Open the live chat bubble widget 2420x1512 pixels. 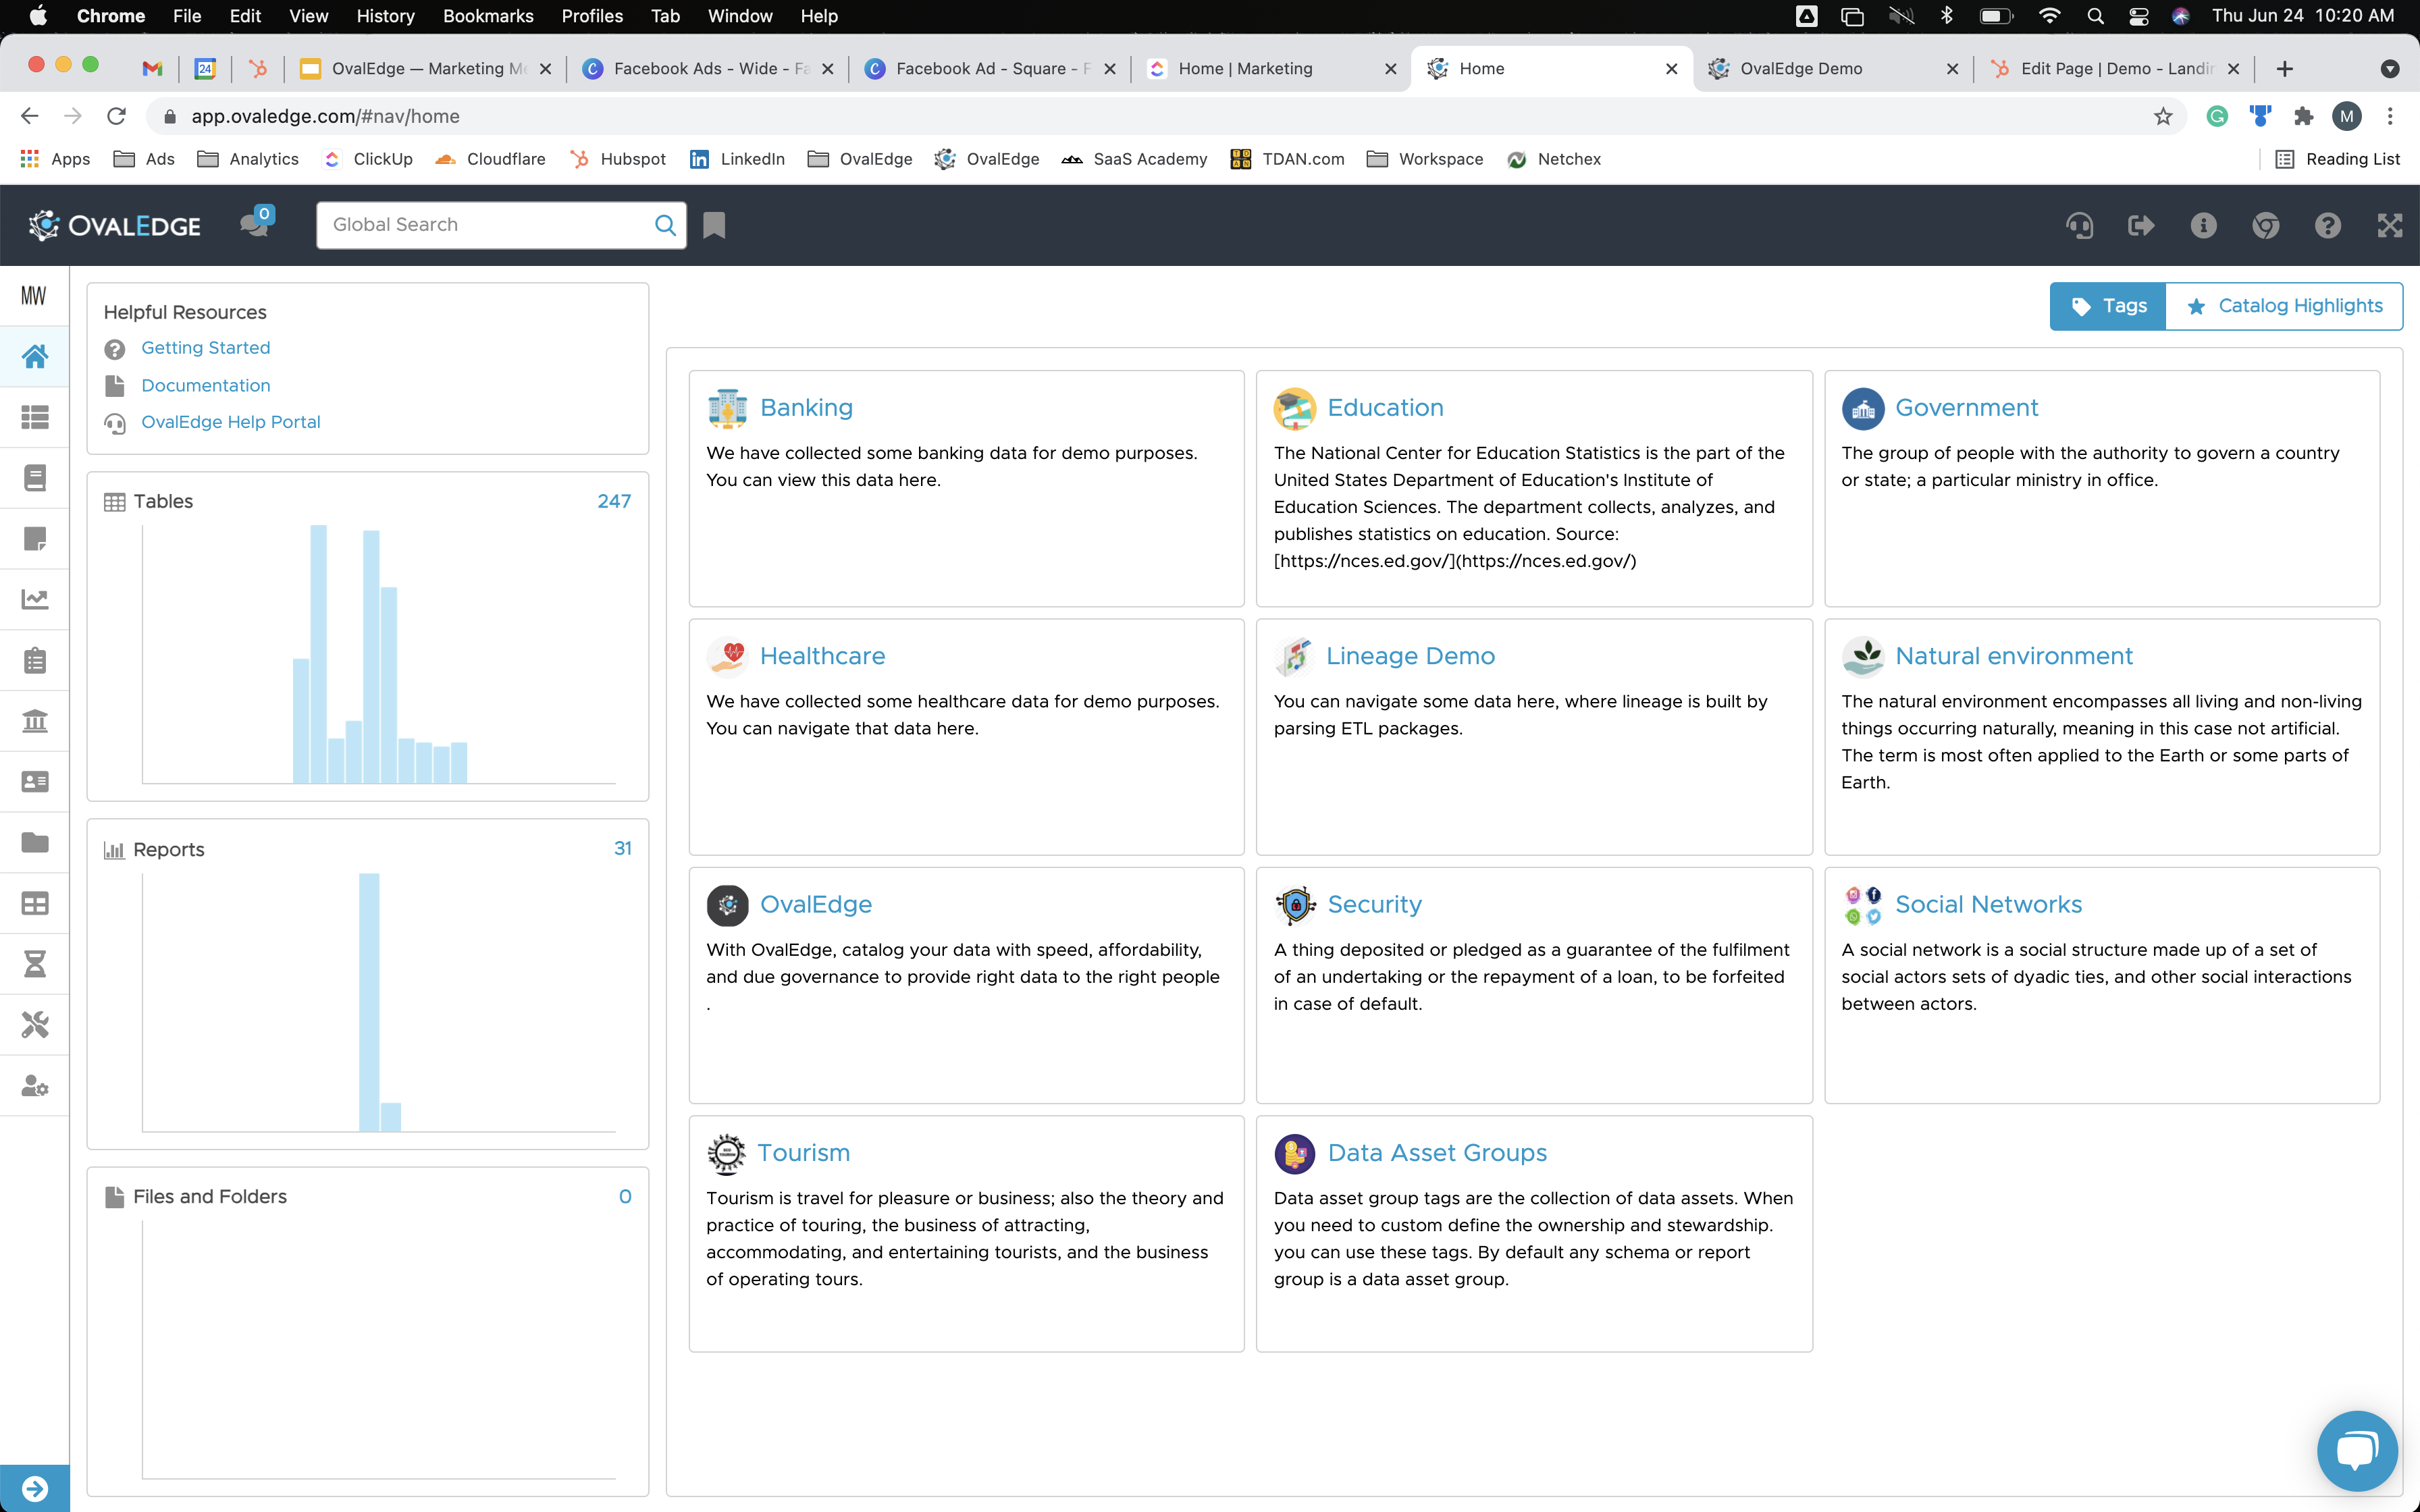(2357, 1451)
